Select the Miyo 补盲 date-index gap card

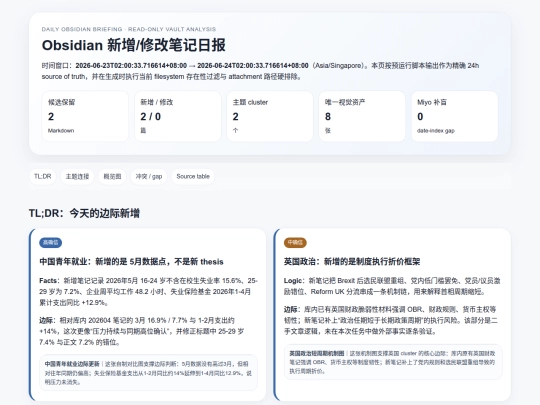[x=455, y=116]
